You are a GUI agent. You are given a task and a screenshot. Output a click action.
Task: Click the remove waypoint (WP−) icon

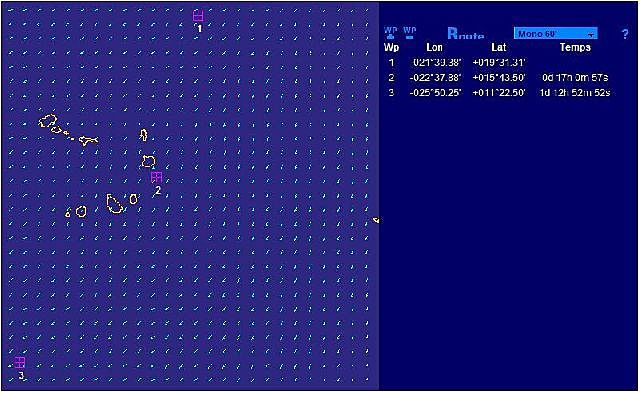tap(409, 33)
